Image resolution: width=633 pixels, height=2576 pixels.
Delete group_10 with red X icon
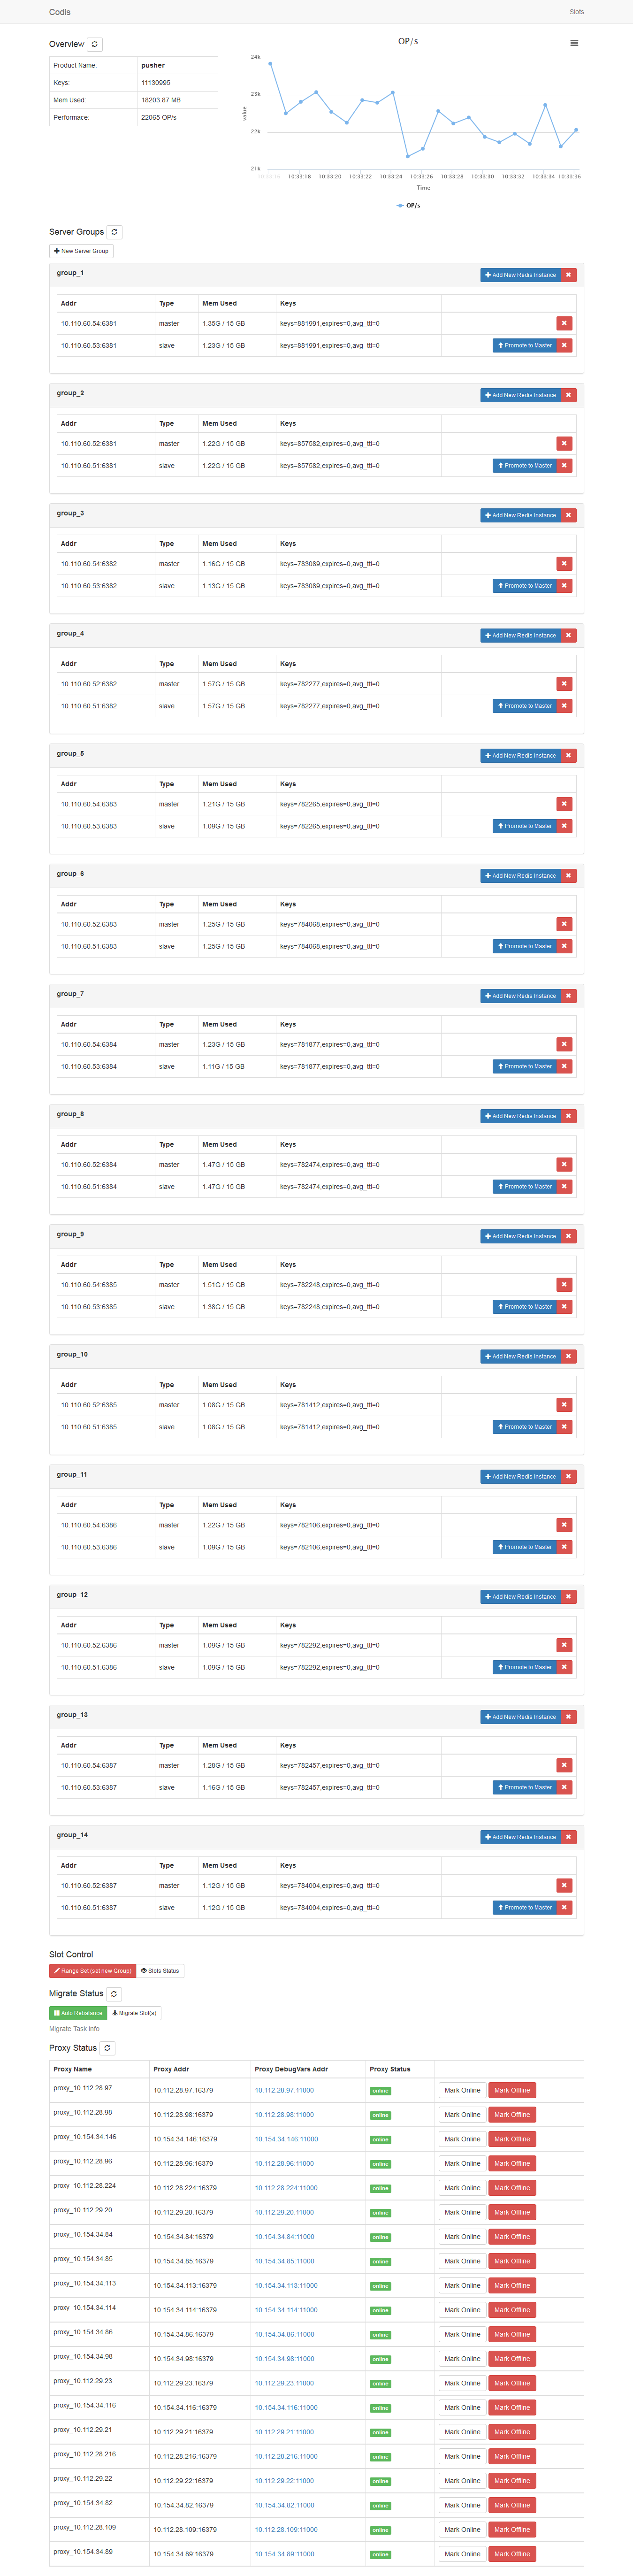pos(568,1357)
